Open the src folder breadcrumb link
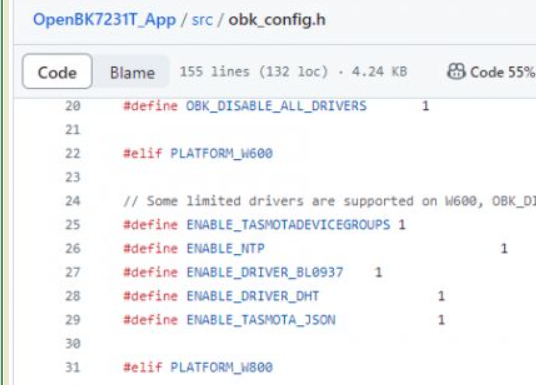This screenshot has width=536, height=385. click(202, 19)
